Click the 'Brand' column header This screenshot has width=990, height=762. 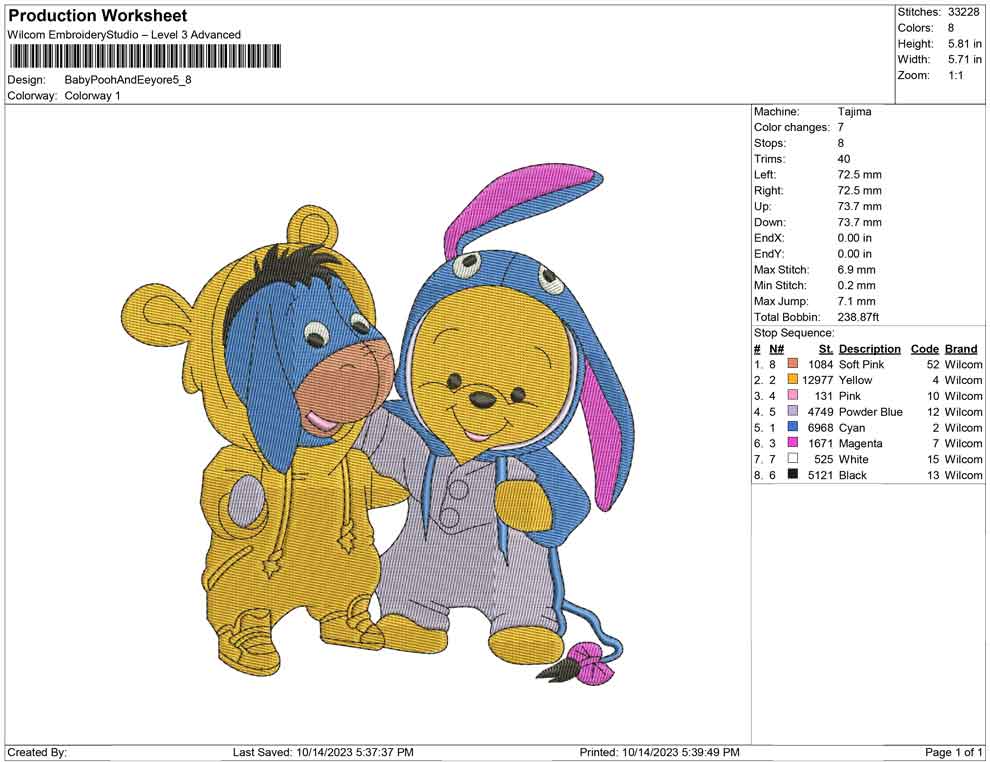pyautogui.click(x=961, y=349)
